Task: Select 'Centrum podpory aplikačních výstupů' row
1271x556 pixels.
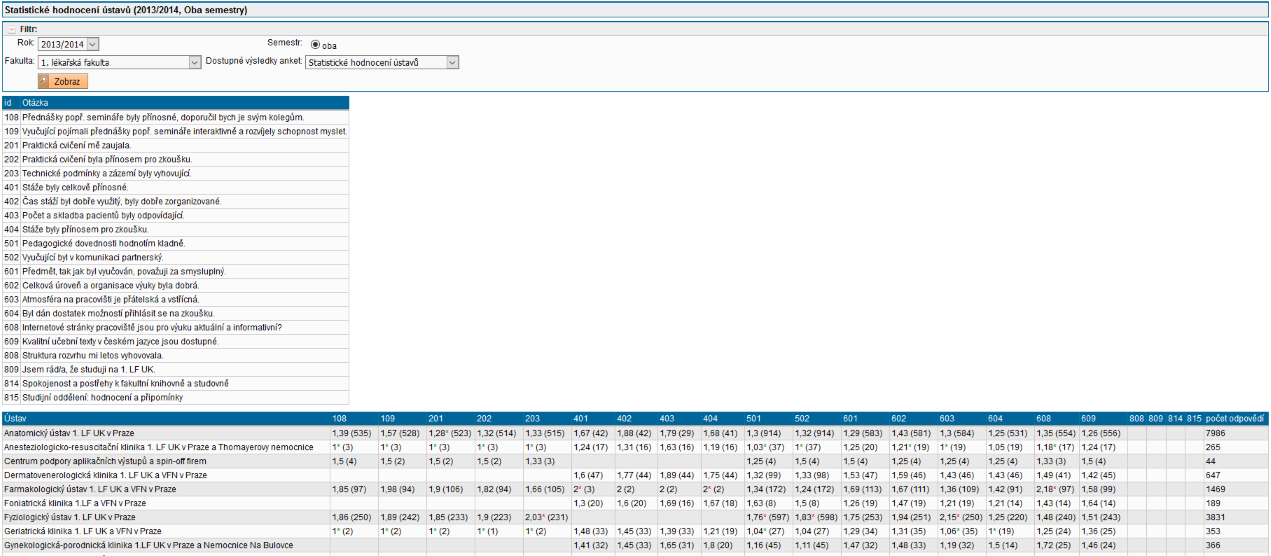Action: coord(103,460)
